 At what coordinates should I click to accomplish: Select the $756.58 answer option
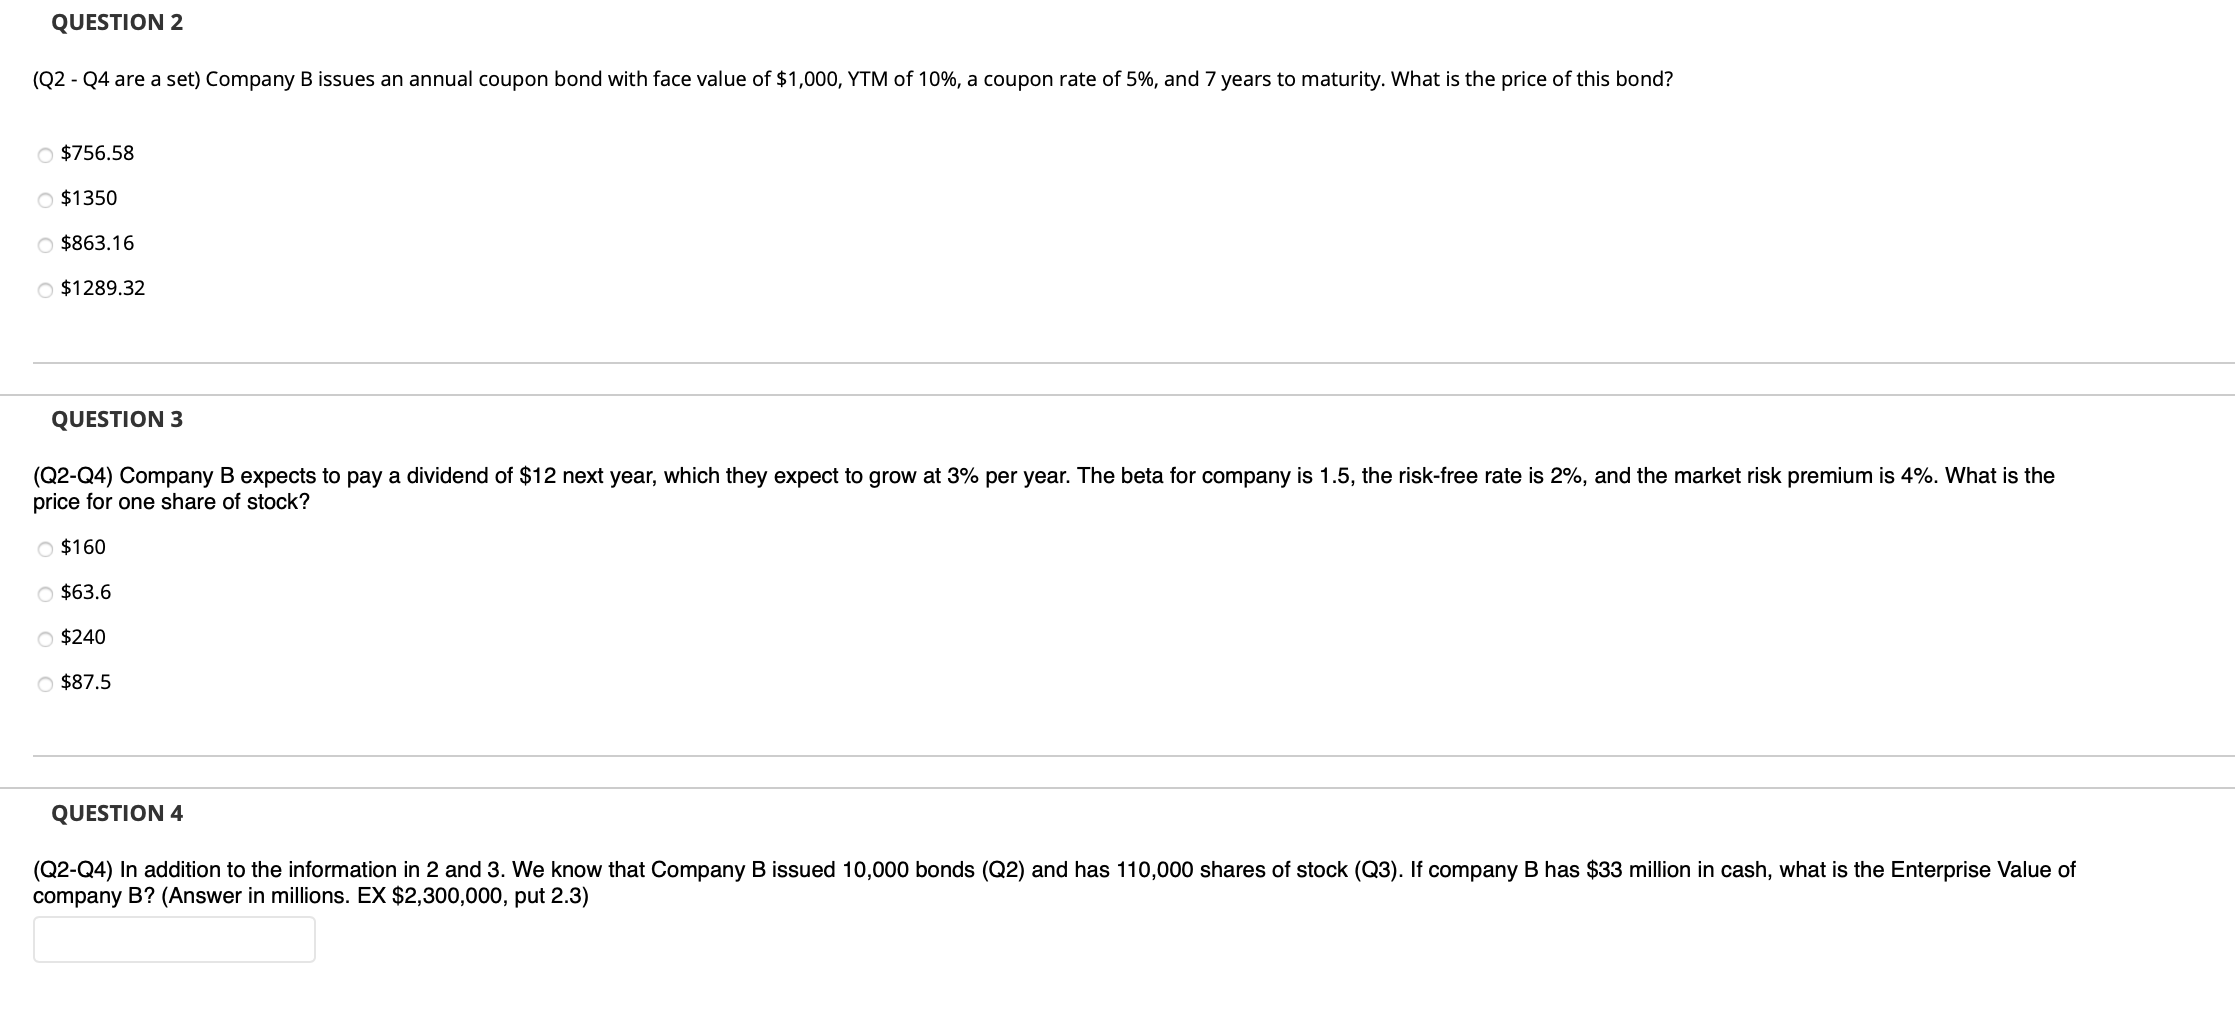point(97,153)
